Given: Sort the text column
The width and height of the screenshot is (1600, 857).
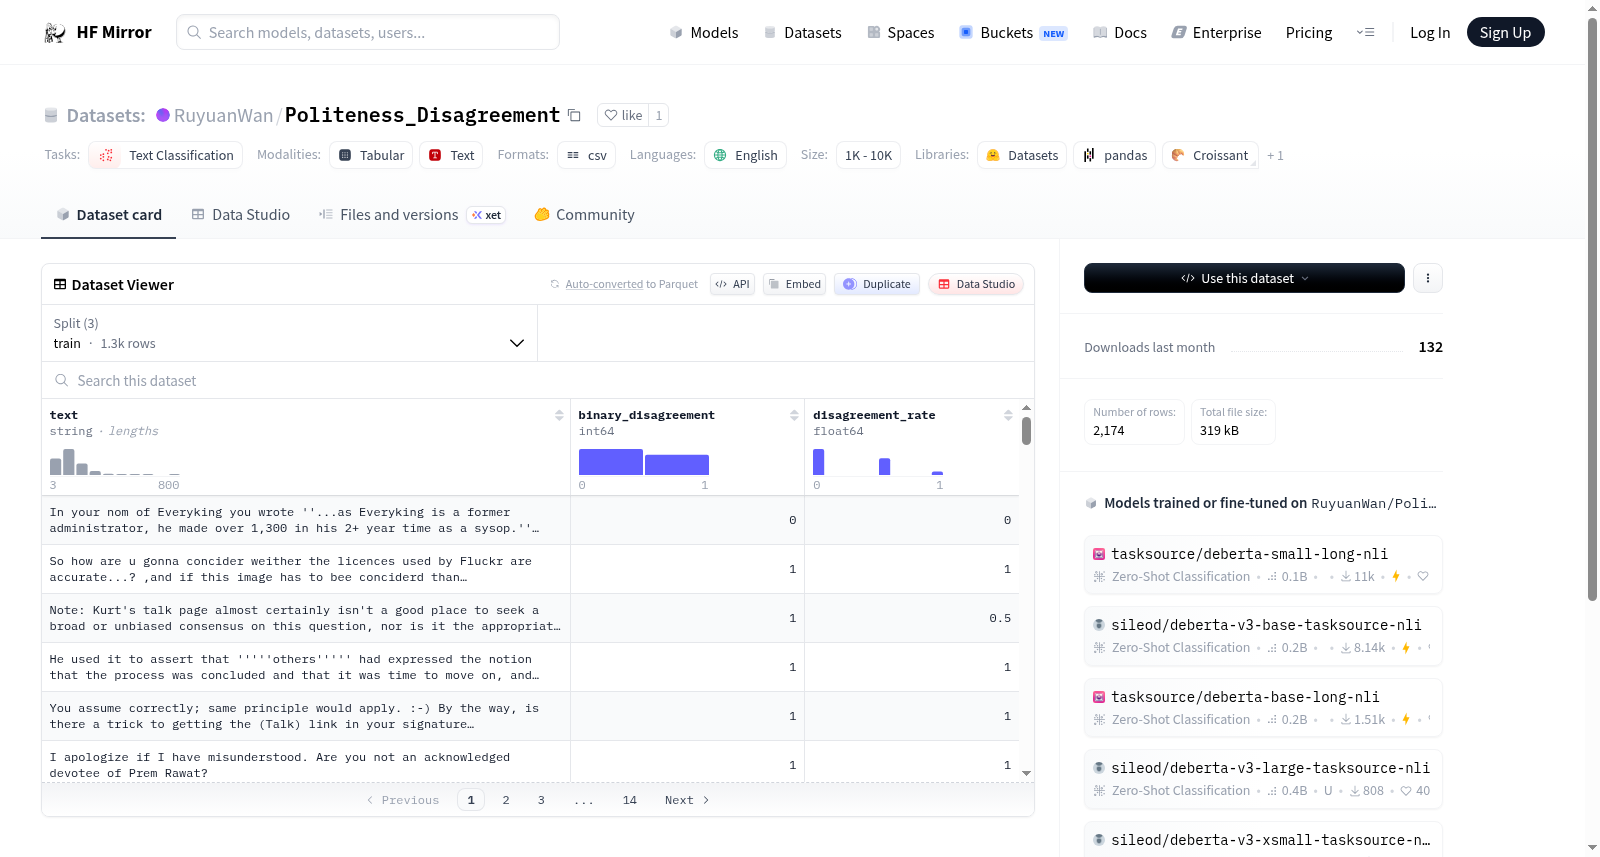Looking at the screenshot, I should point(559,415).
